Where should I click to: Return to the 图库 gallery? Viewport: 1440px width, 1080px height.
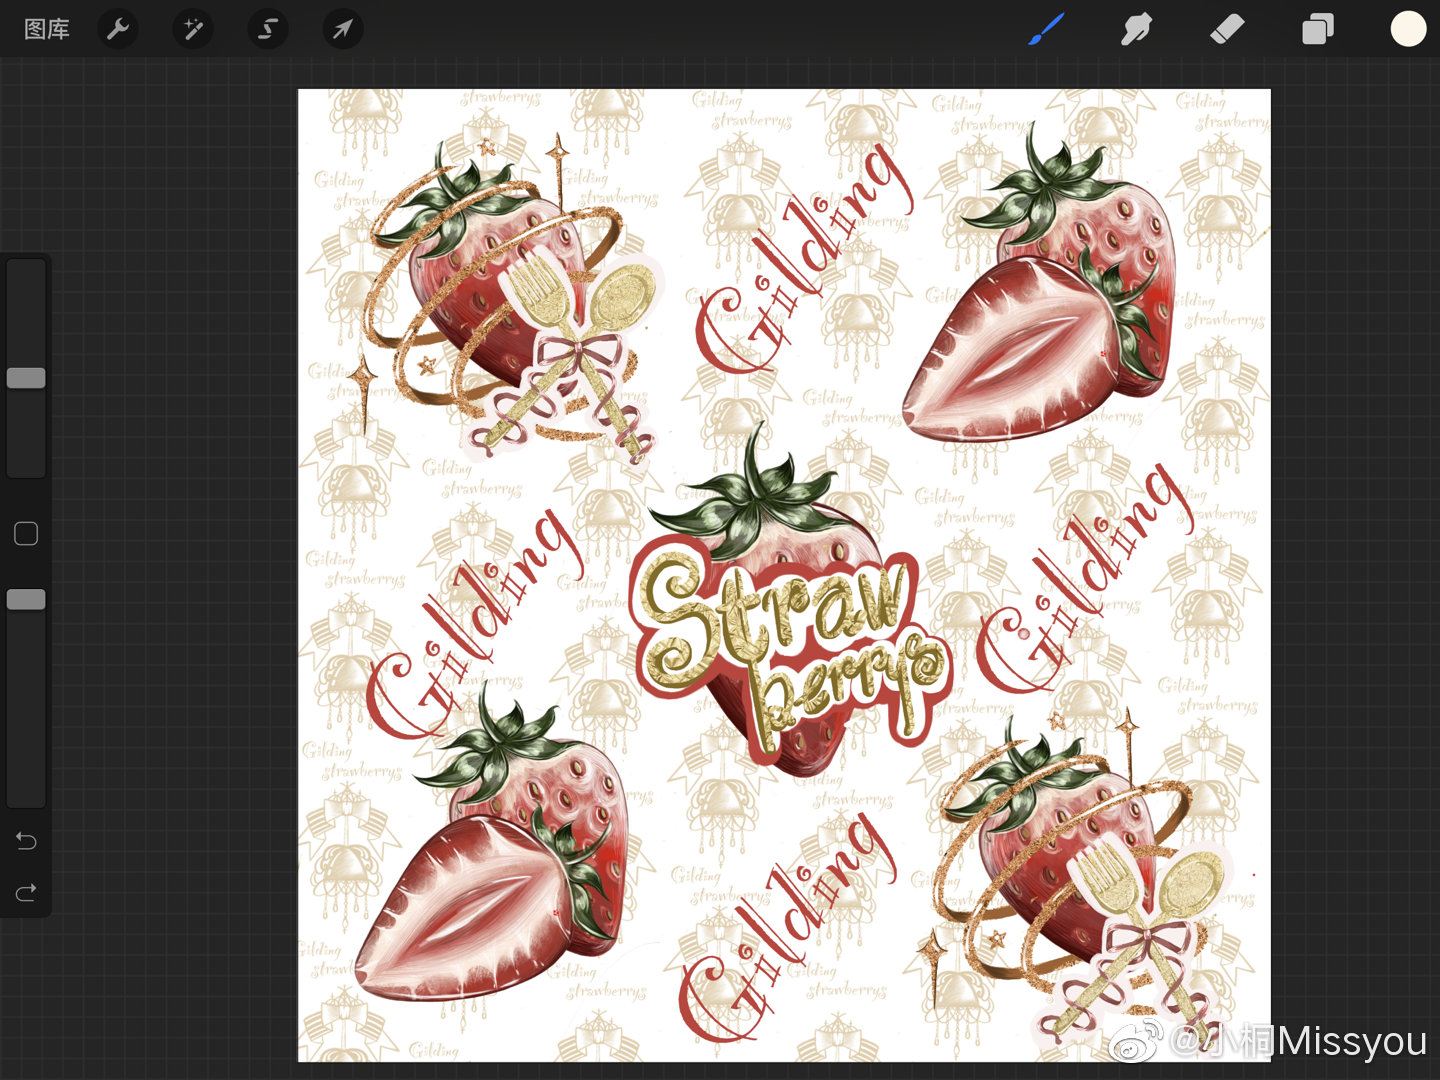(47, 29)
